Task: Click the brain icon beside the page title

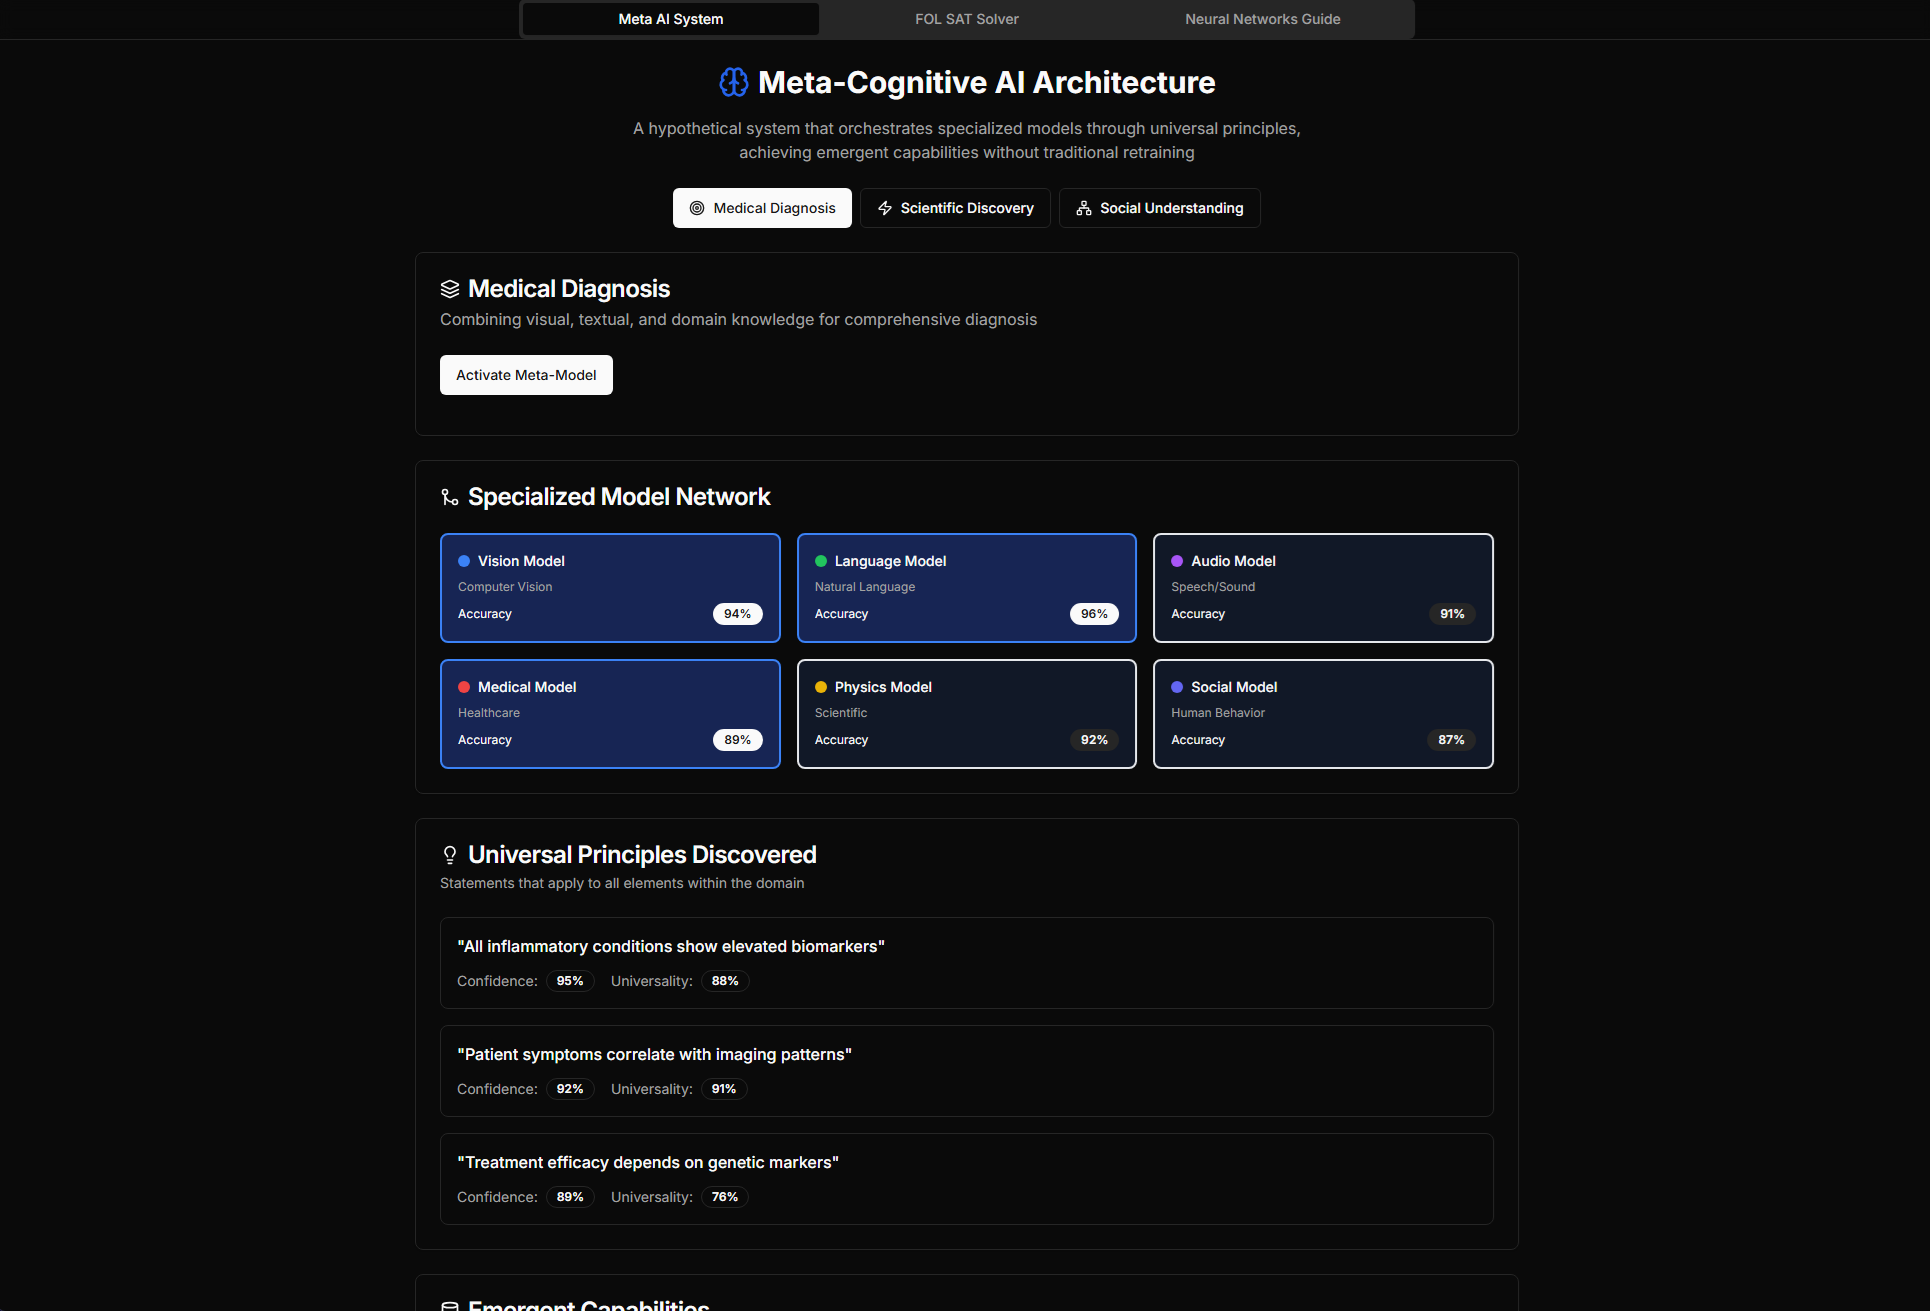Action: (x=733, y=82)
